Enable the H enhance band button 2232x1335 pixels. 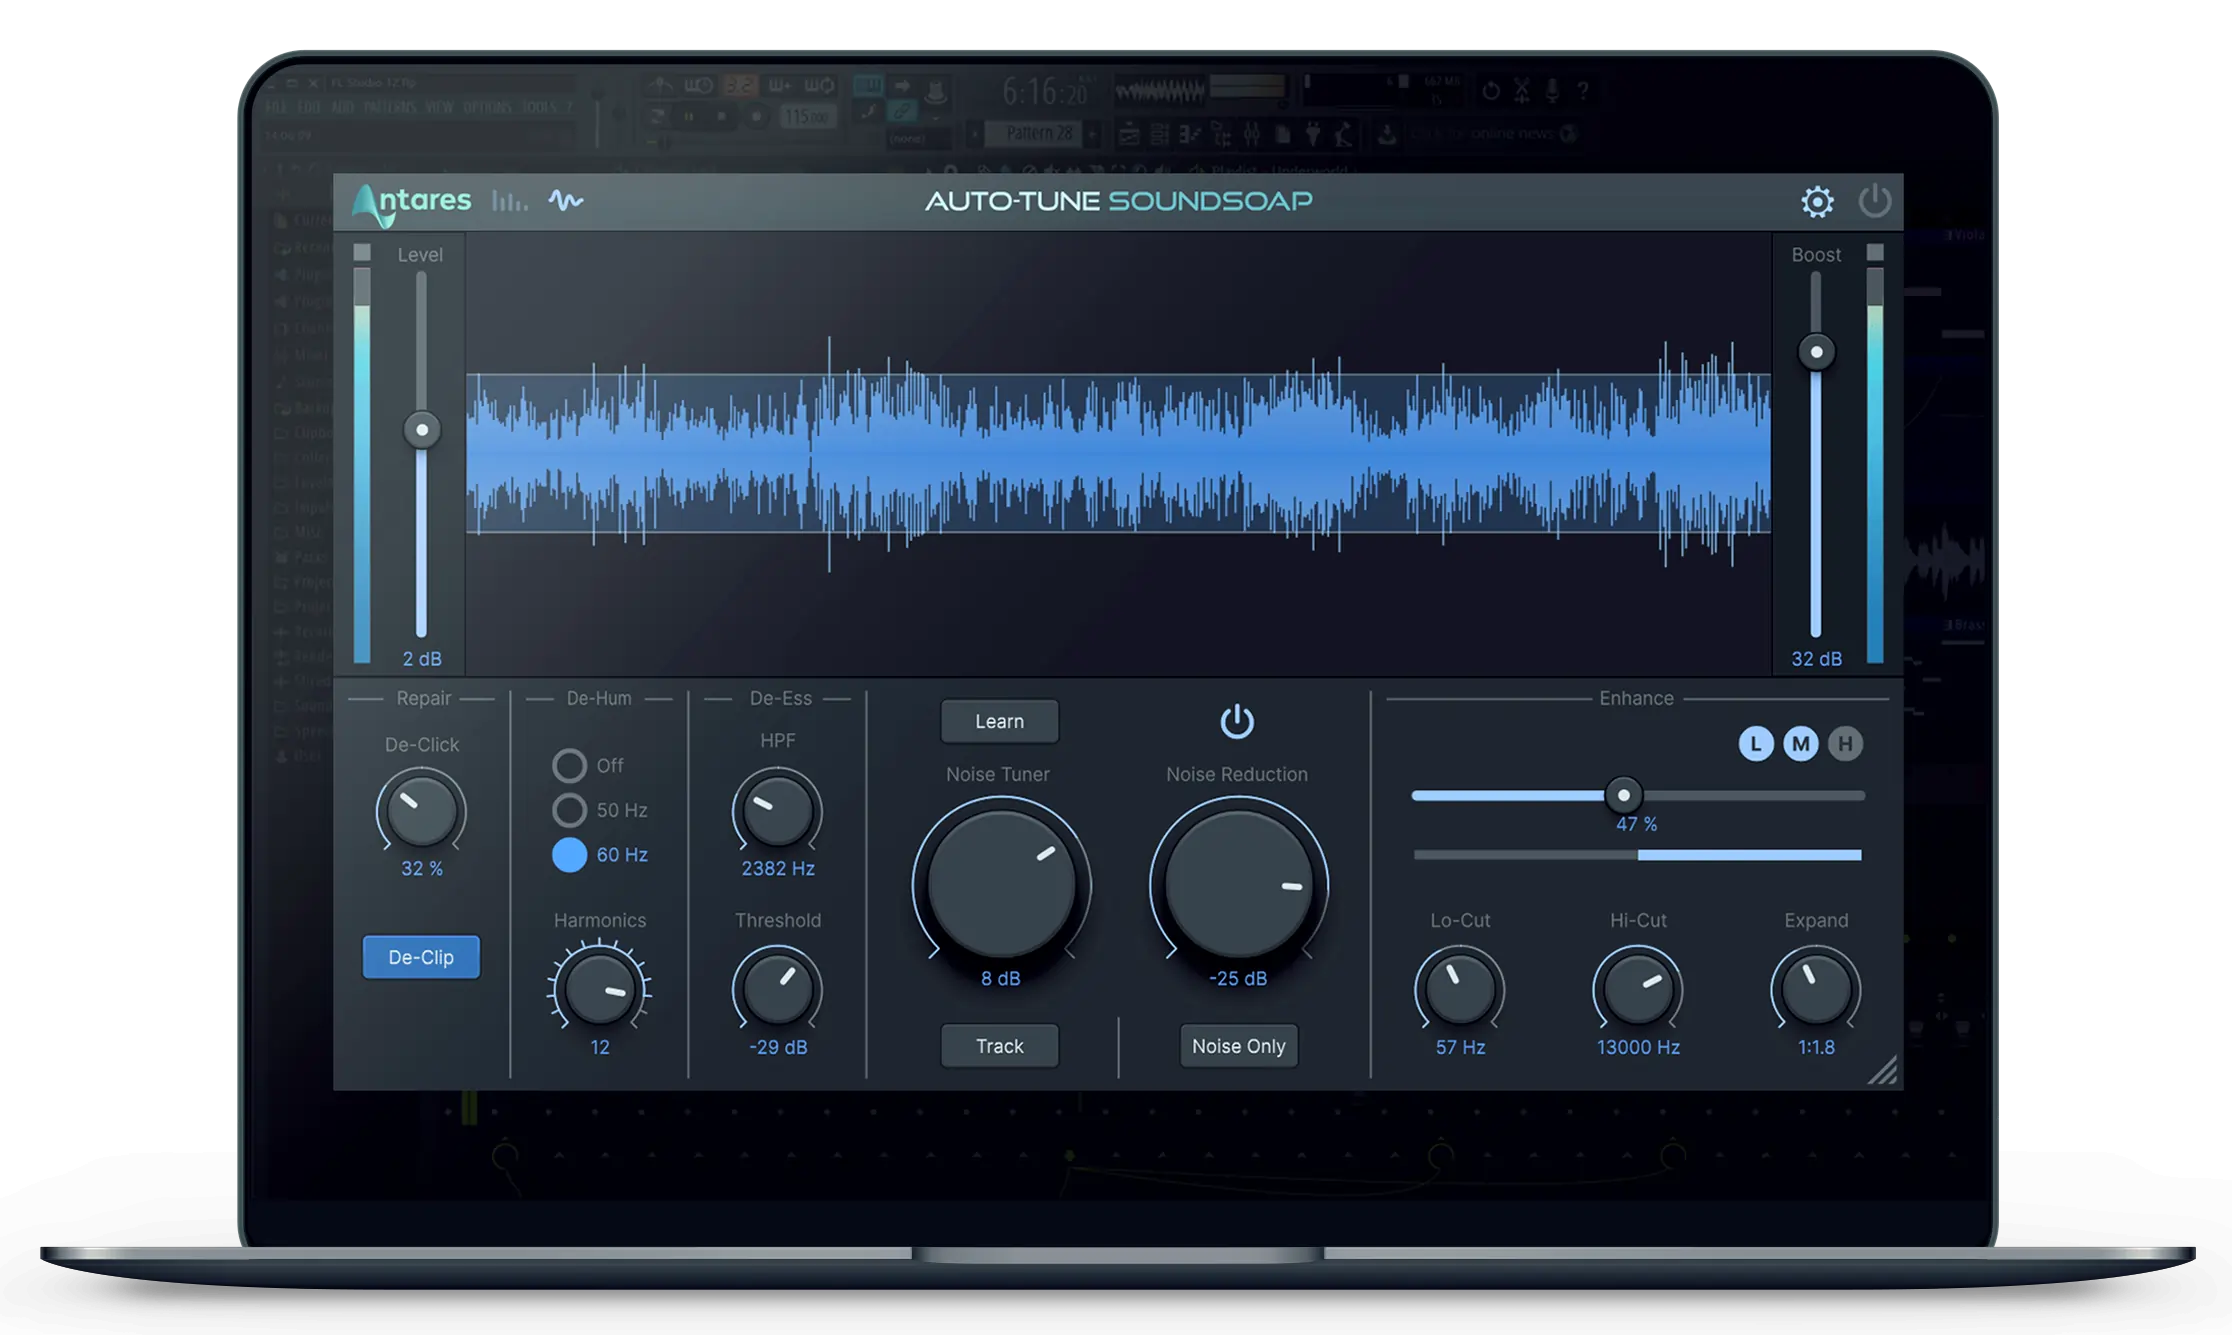1845,744
